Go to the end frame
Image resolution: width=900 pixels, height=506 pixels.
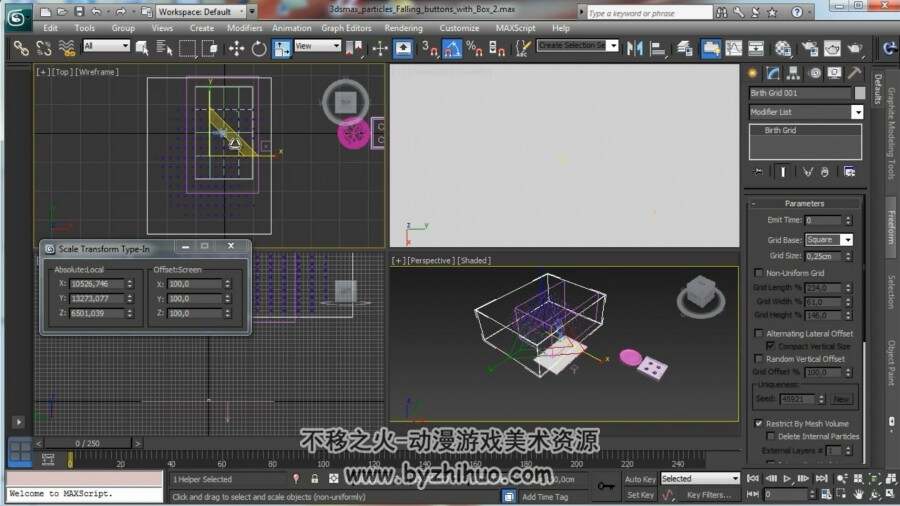click(x=822, y=478)
